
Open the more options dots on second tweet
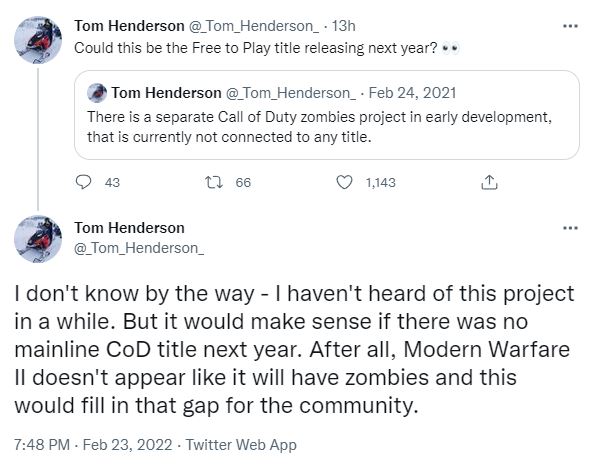[x=570, y=228]
